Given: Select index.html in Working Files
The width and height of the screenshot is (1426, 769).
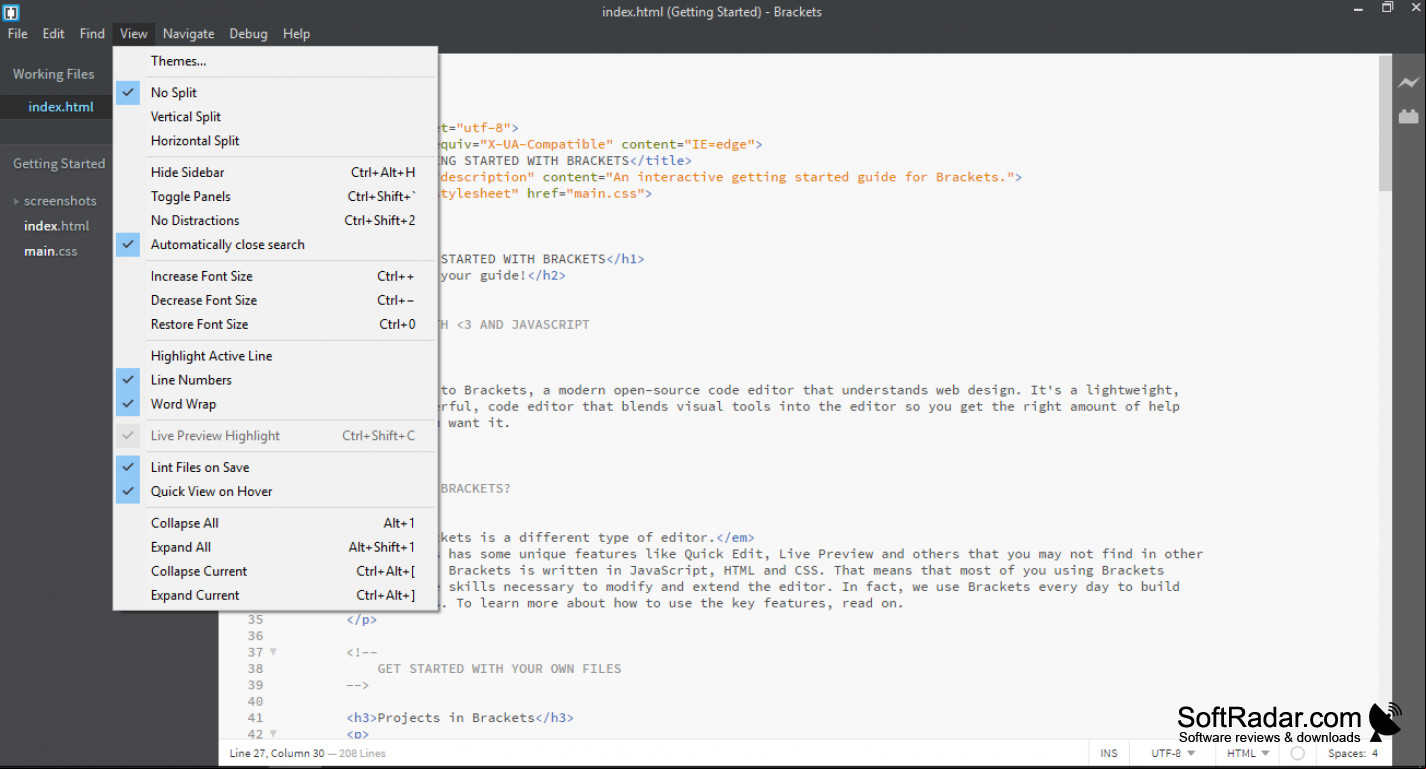Looking at the screenshot, I should coord(61,107).
